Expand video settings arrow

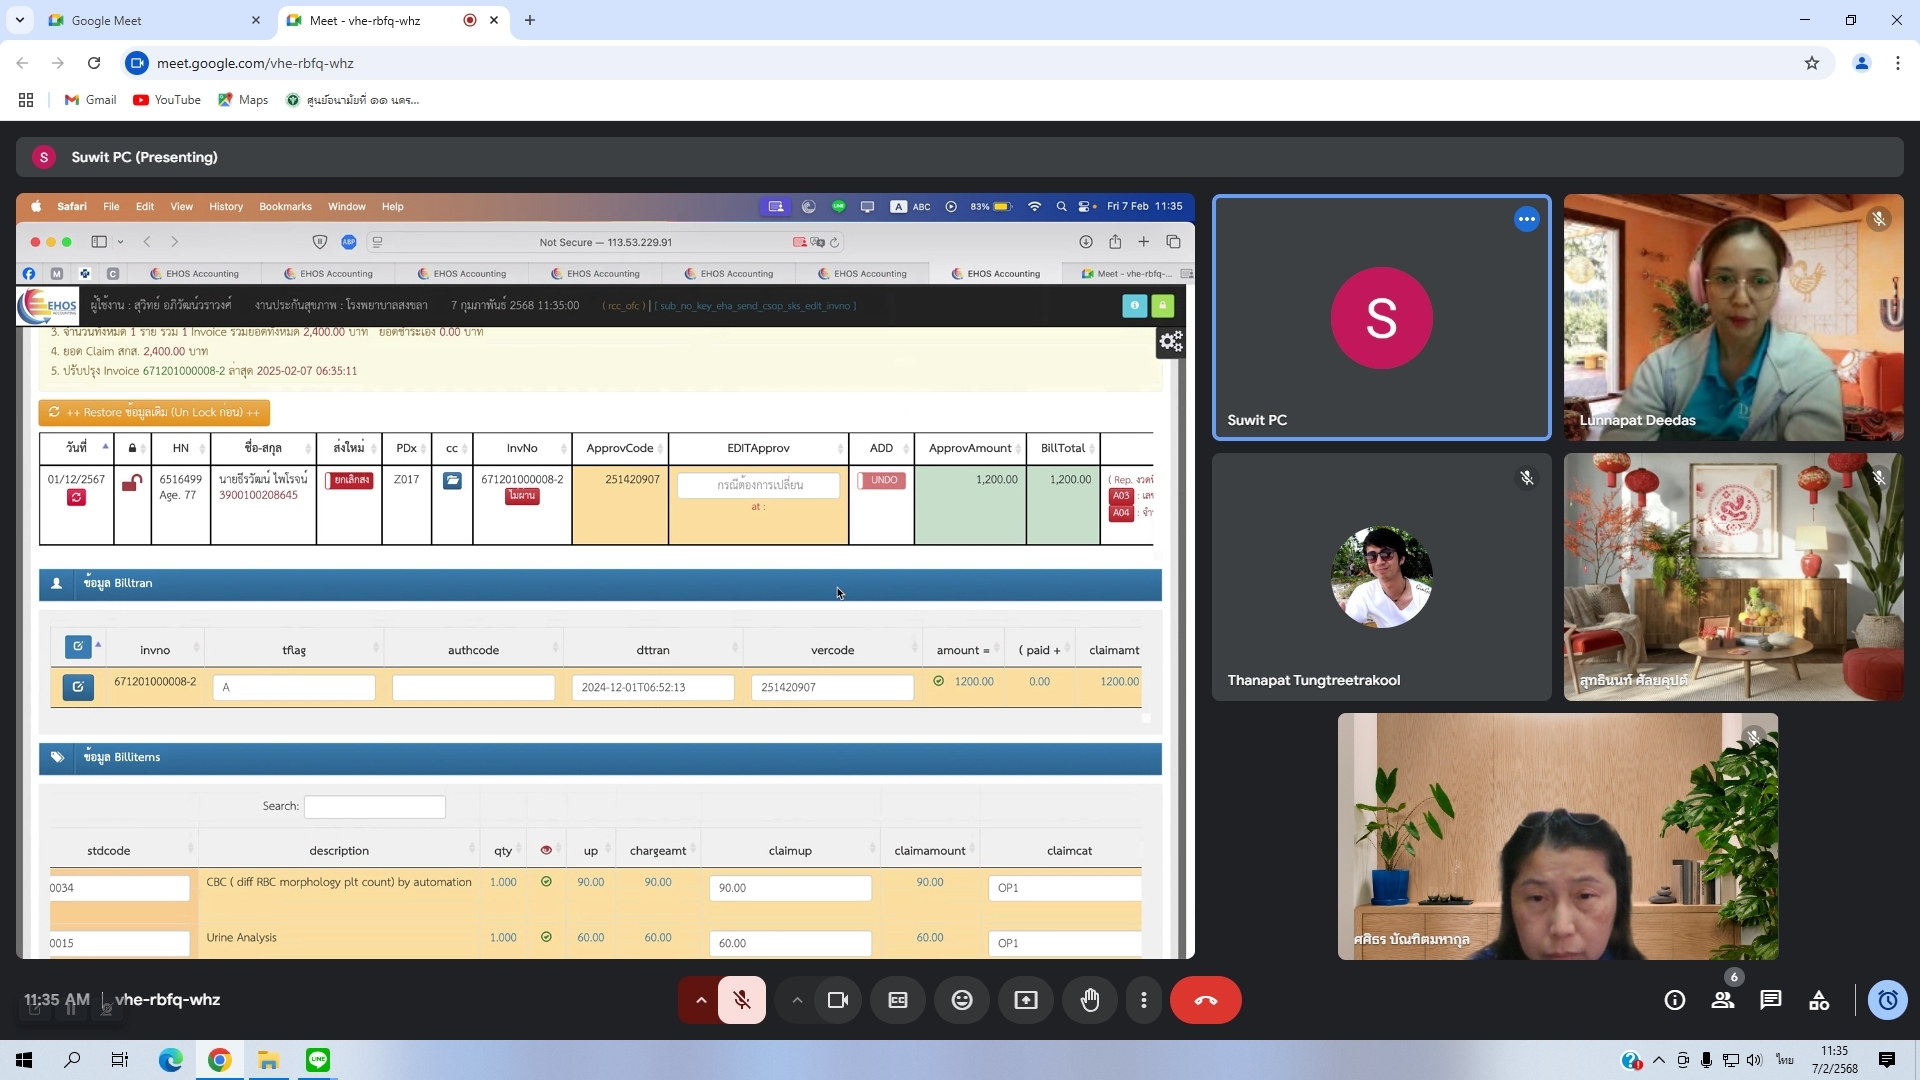pyautogui.click(x=797, y=1000)
